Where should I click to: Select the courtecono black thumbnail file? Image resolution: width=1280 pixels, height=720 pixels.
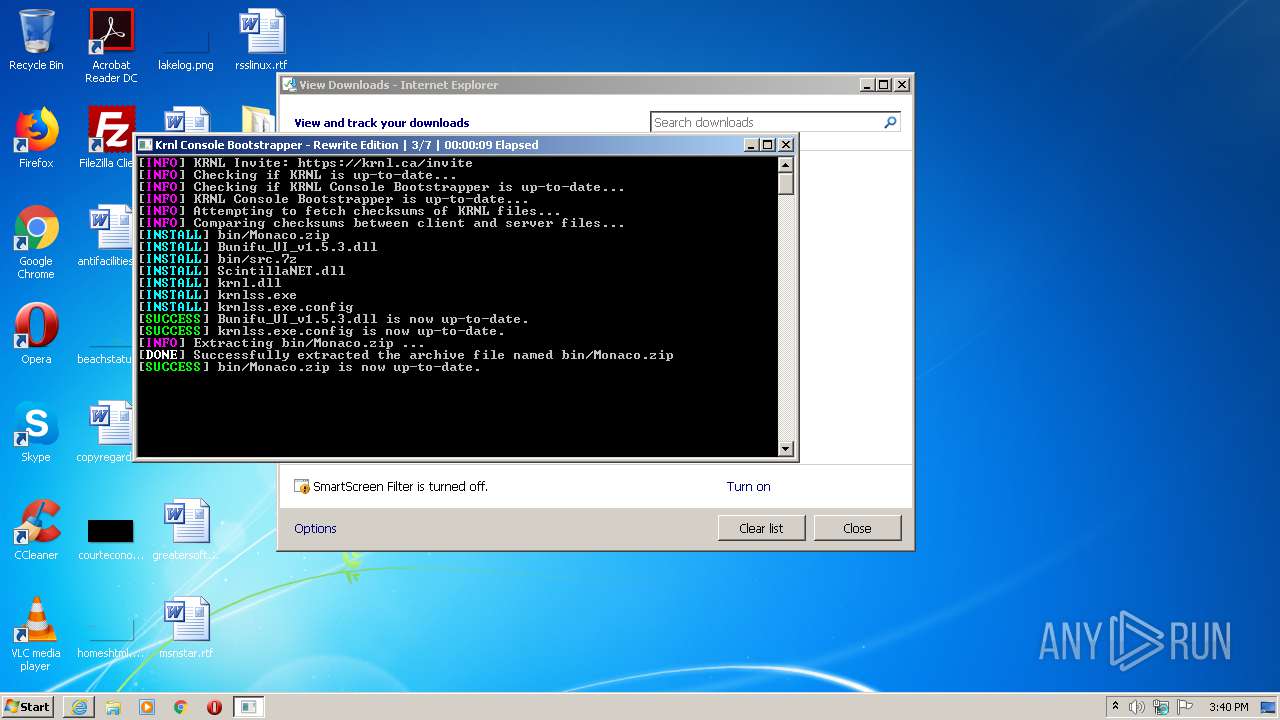(x=110, y=538)
